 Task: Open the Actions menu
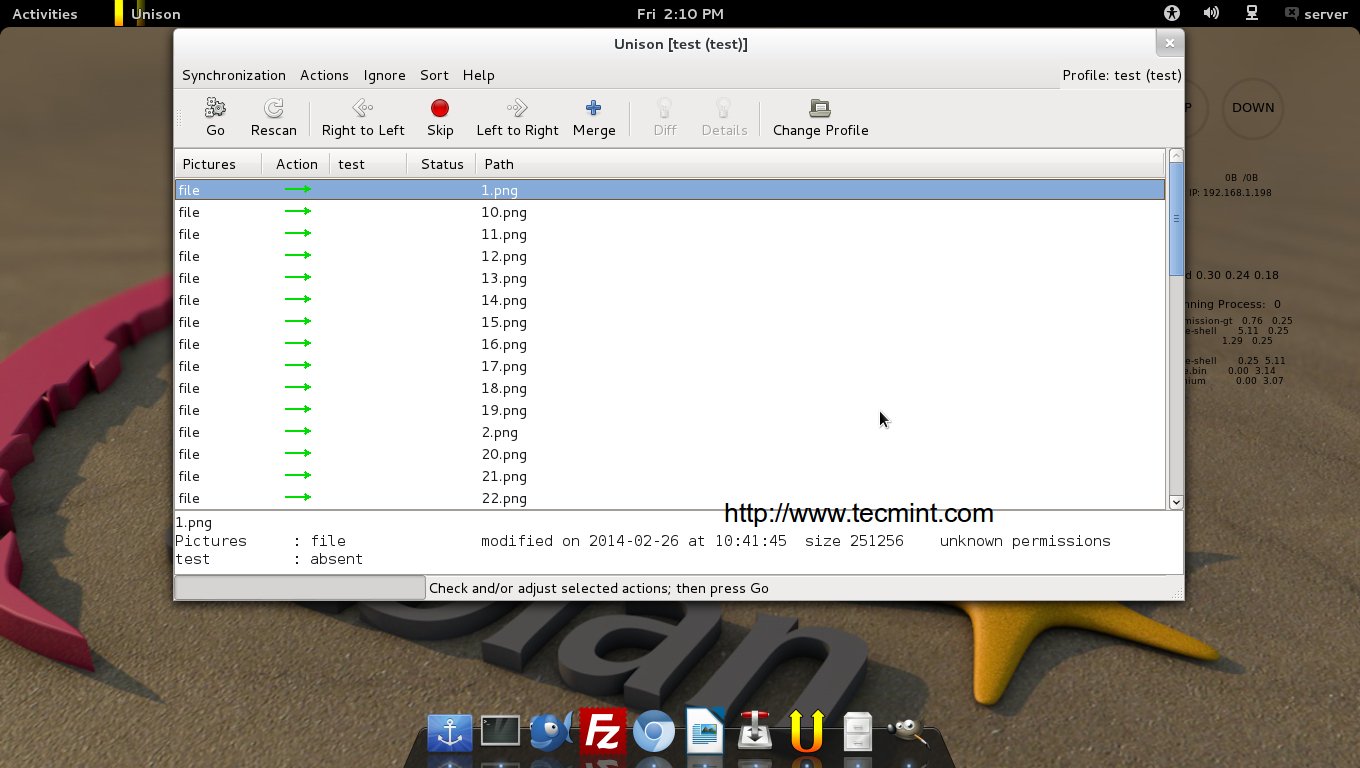(324, 75)
